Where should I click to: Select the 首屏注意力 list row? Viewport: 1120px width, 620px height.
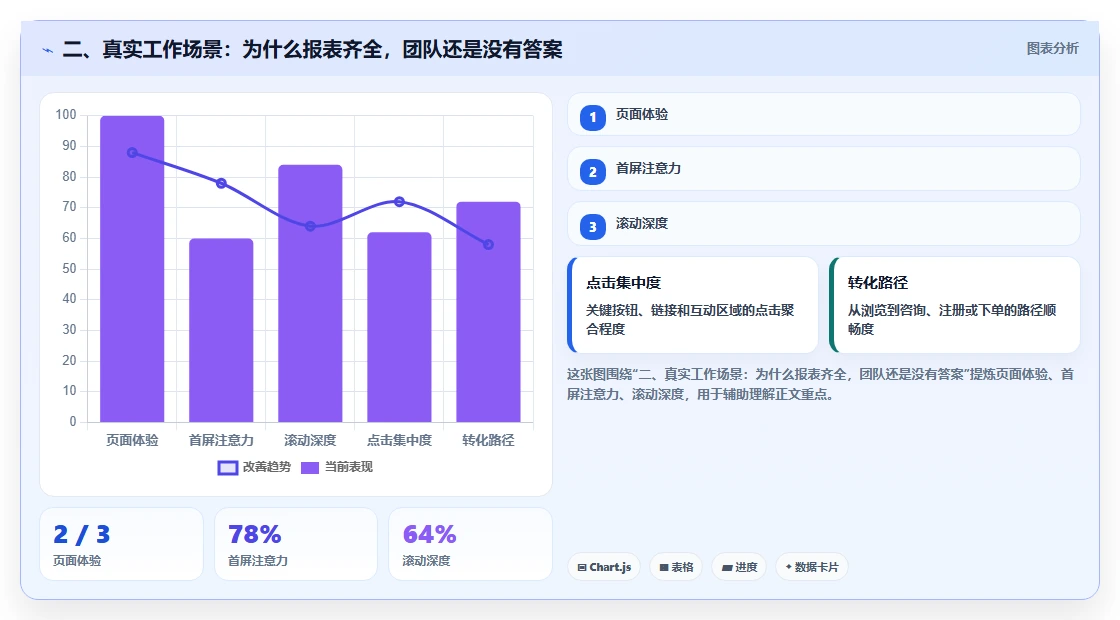click(x=824, y=169)
